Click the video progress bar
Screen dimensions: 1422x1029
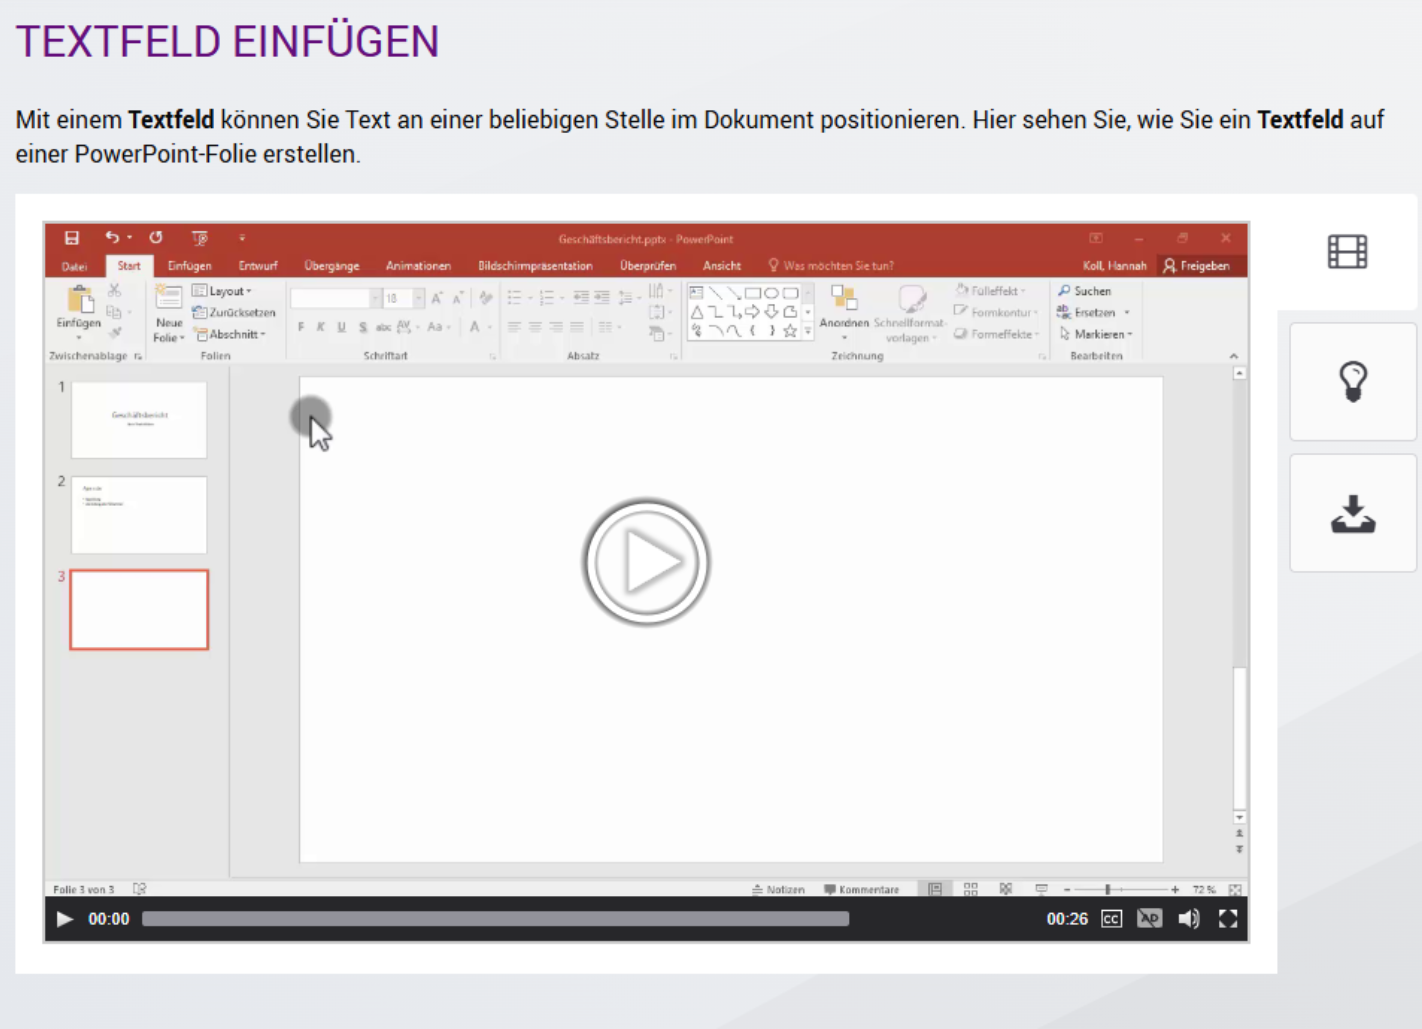pyautogui.click(x=495, y=918)
